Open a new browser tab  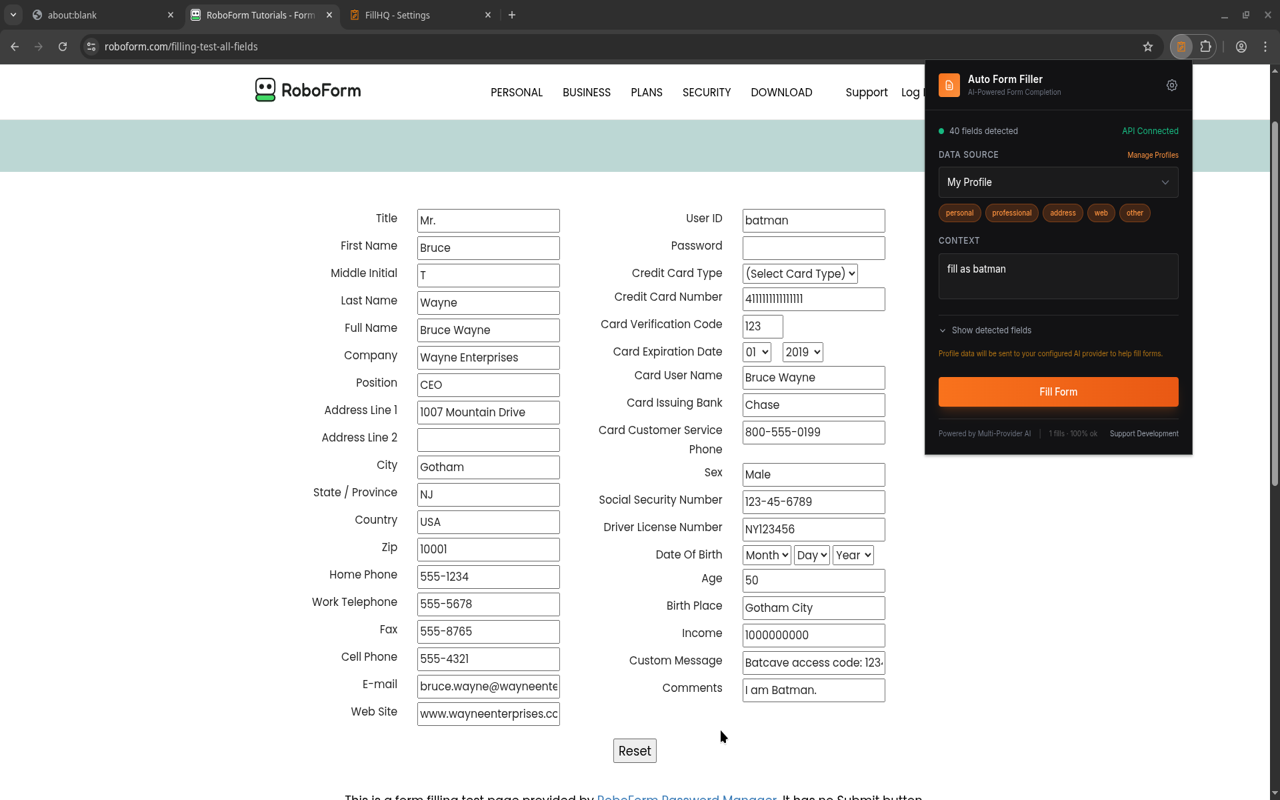coord(512,15)
